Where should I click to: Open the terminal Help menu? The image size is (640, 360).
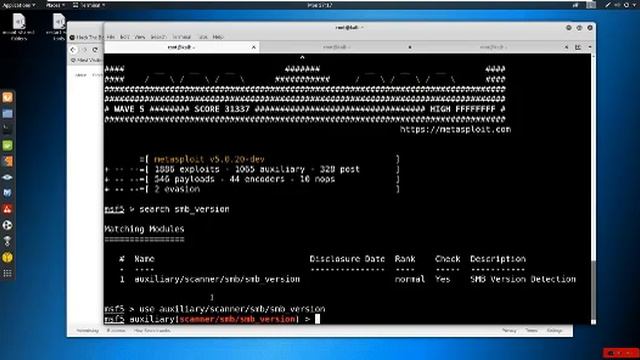[x=218, y=37]
